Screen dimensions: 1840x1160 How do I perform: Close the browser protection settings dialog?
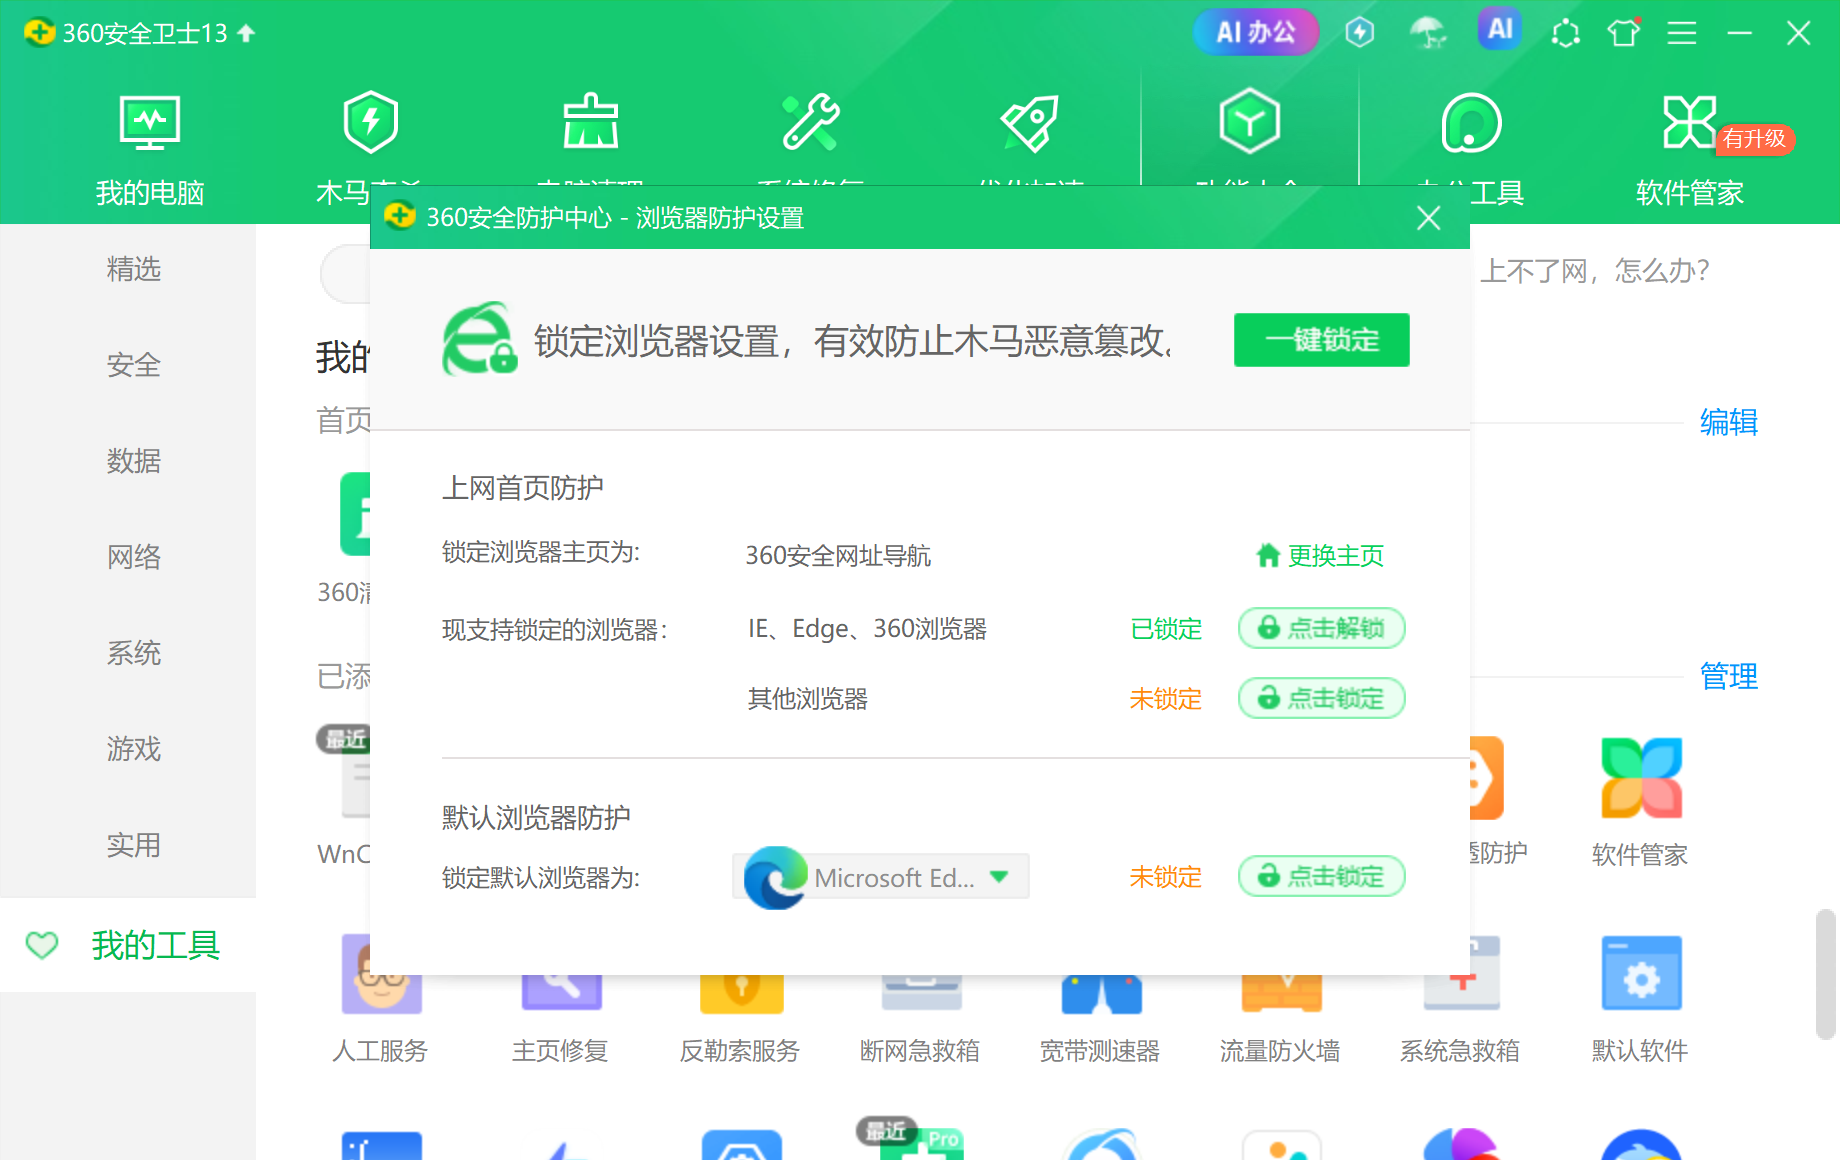click(1428, 218)
